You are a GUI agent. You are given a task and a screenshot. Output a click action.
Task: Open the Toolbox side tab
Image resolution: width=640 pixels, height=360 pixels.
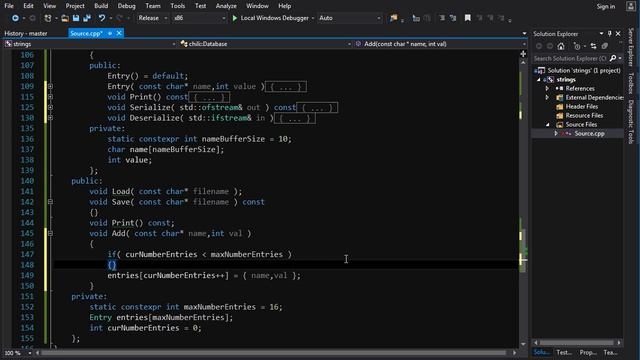coord(631,83)
